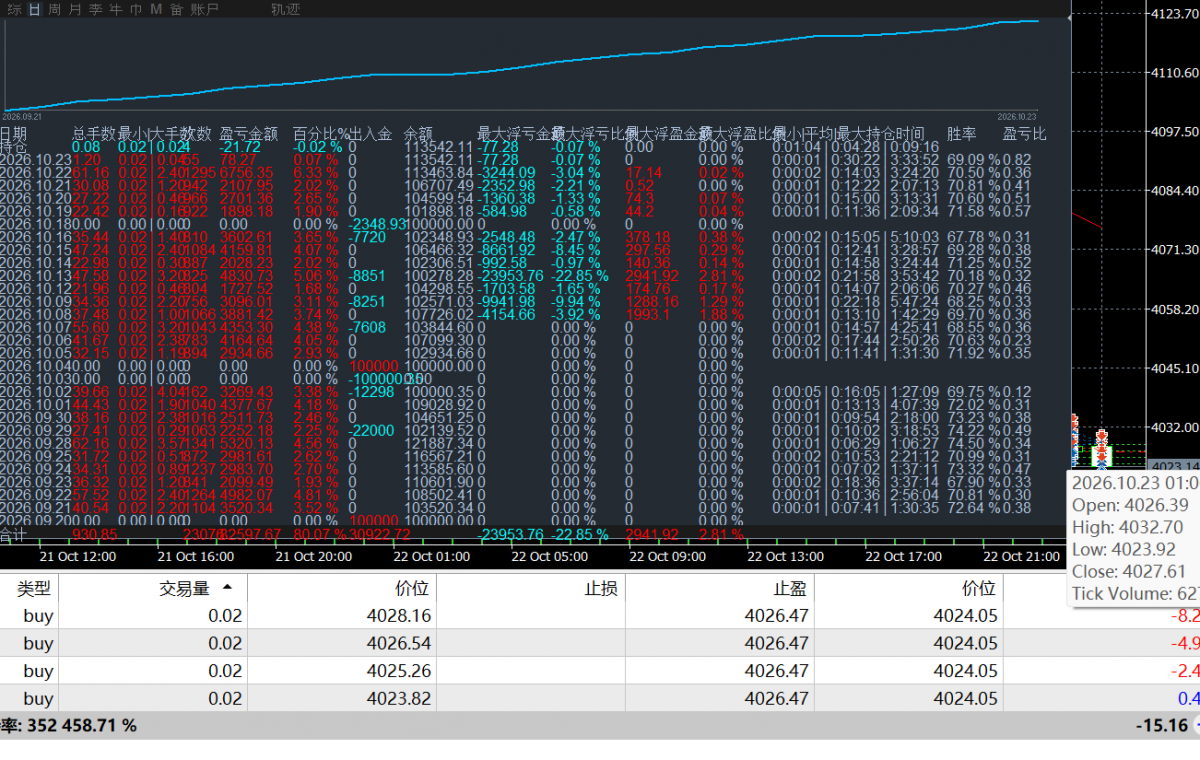Image resolution: width=1200 pixels, height=760 pixels.
Task: Select the M tab in the top bar
Action: click(156, 9)
